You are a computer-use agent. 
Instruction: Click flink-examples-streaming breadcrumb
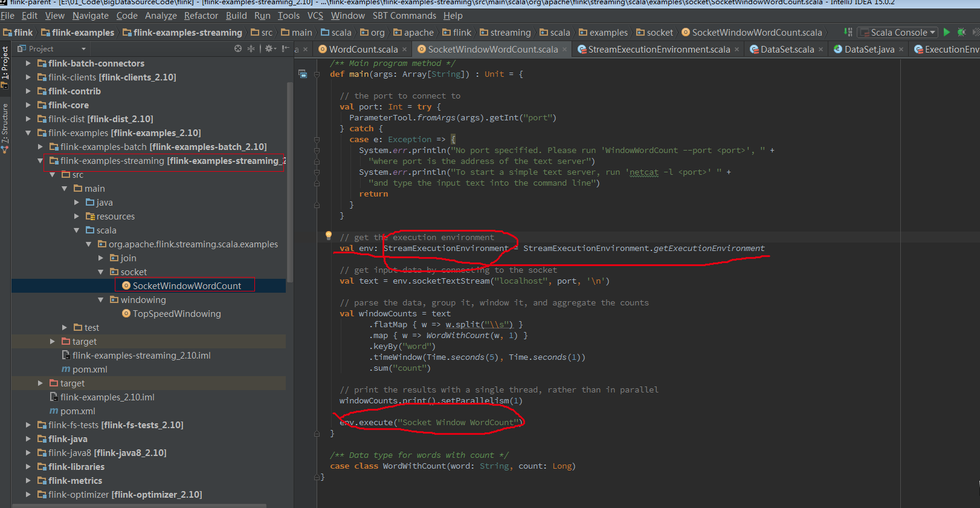[182, 32]
